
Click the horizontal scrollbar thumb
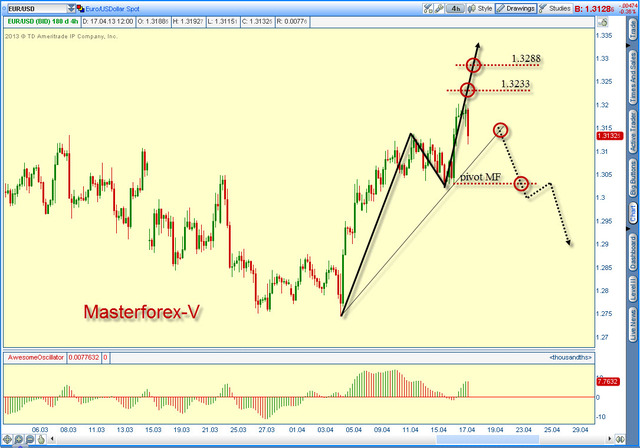click(488, 439)
